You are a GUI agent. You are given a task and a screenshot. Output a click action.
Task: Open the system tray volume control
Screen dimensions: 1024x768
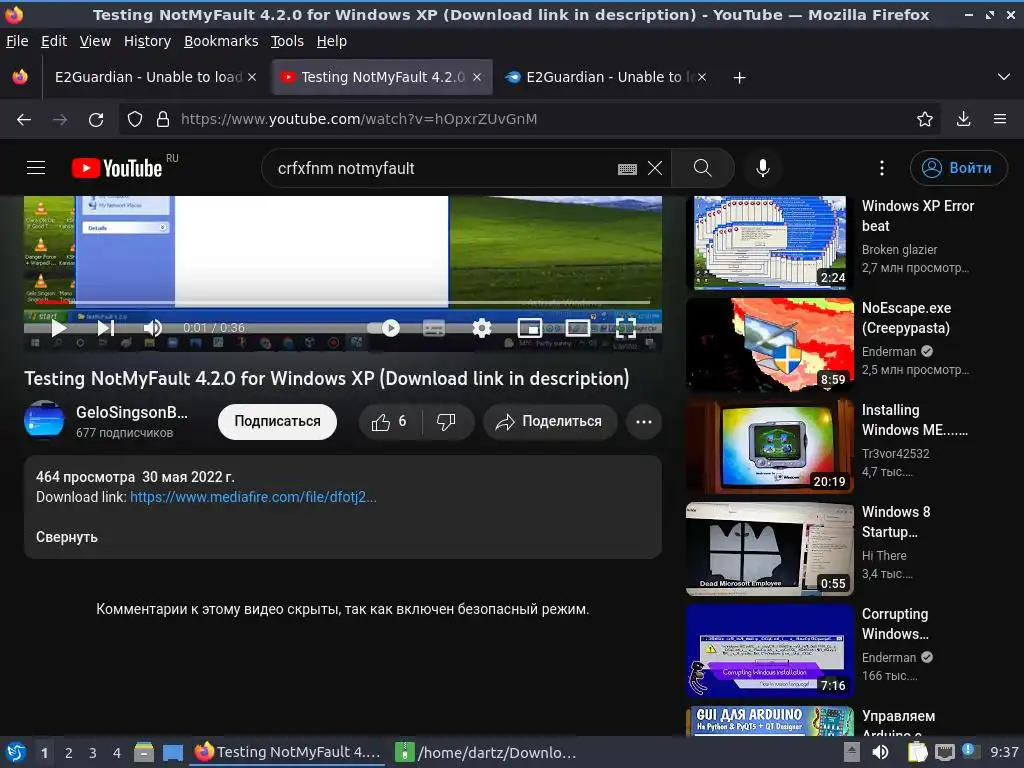880,752
